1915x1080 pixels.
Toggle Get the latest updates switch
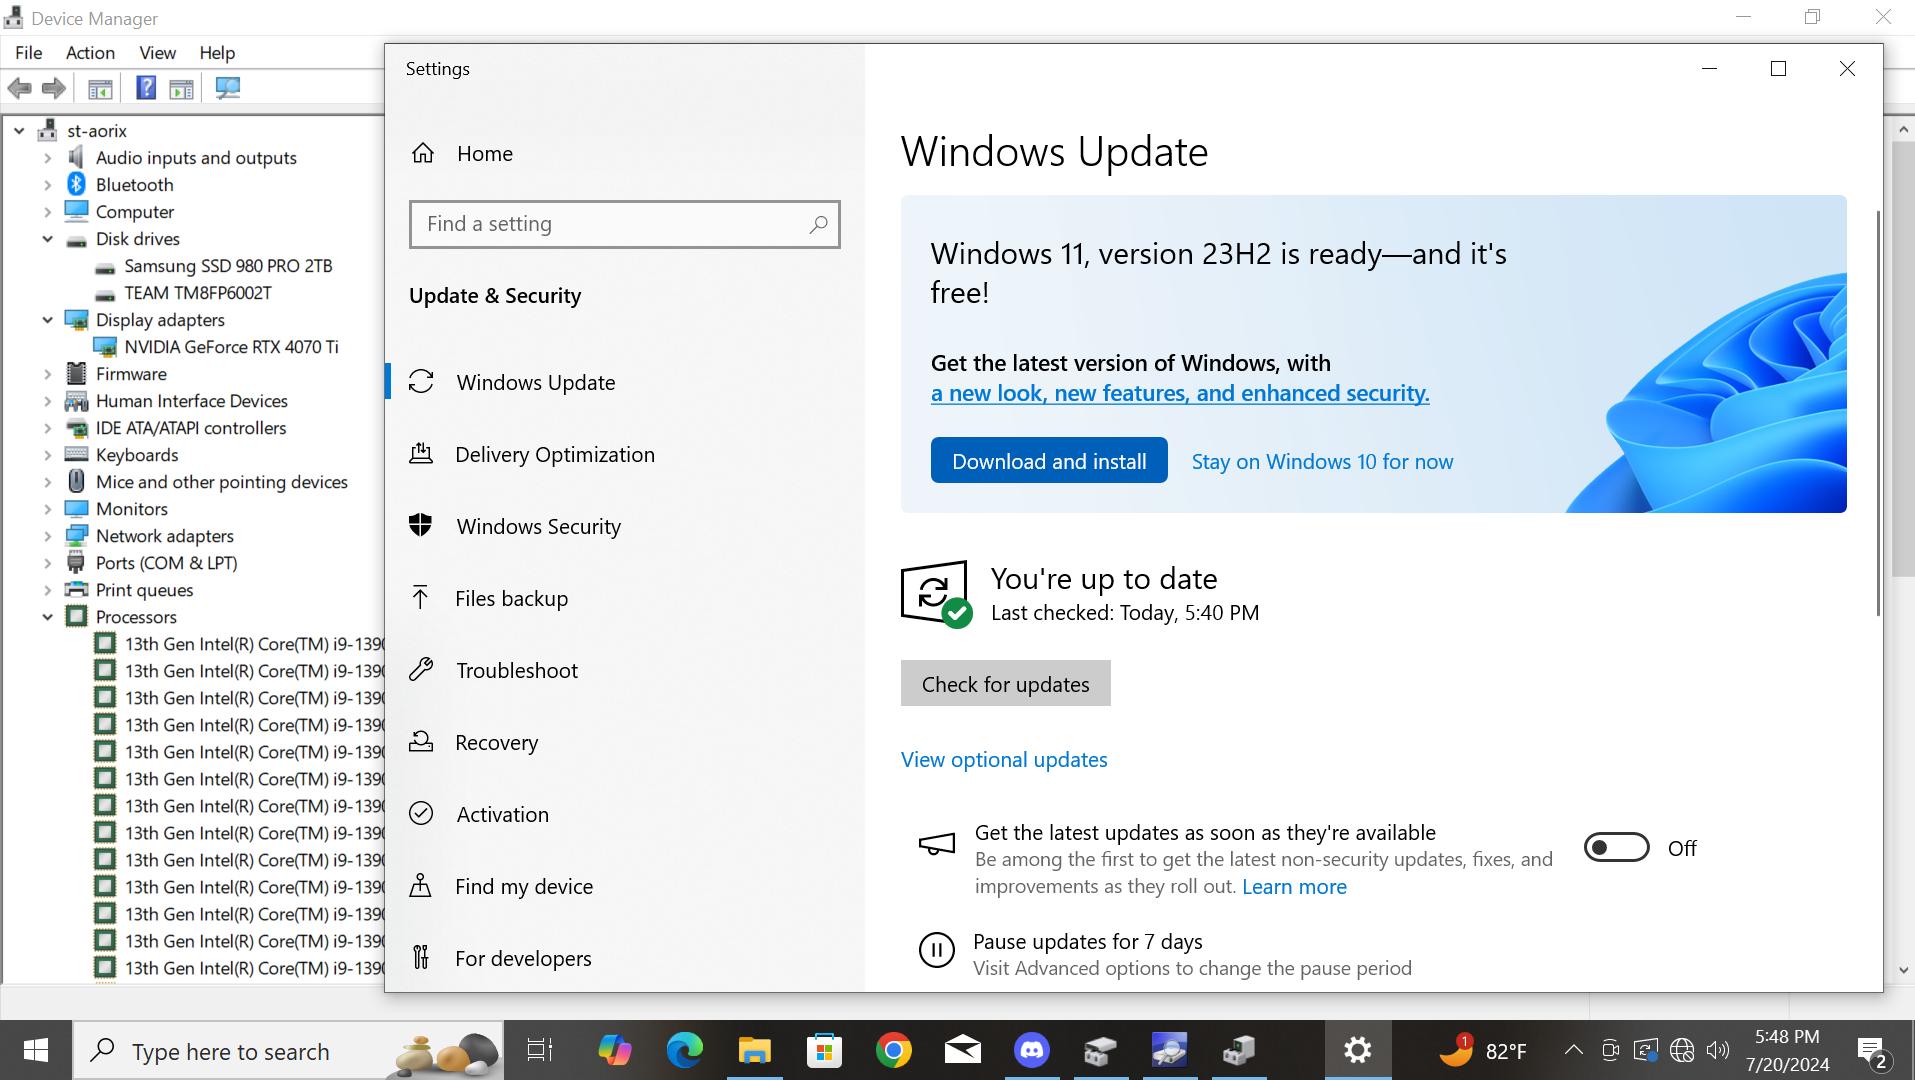(x=1616, y=848)
